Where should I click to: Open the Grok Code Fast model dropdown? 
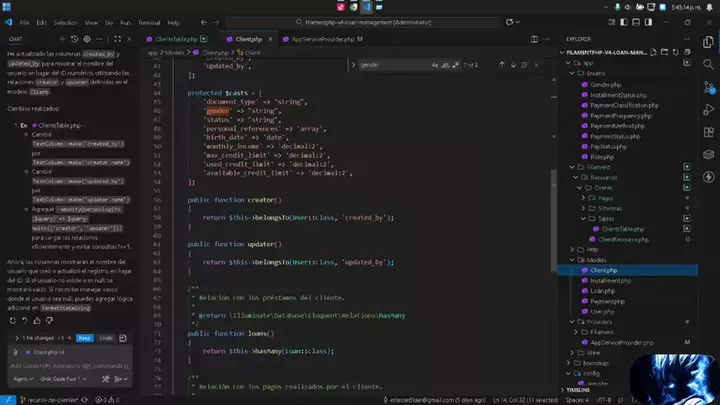(64, 379)
